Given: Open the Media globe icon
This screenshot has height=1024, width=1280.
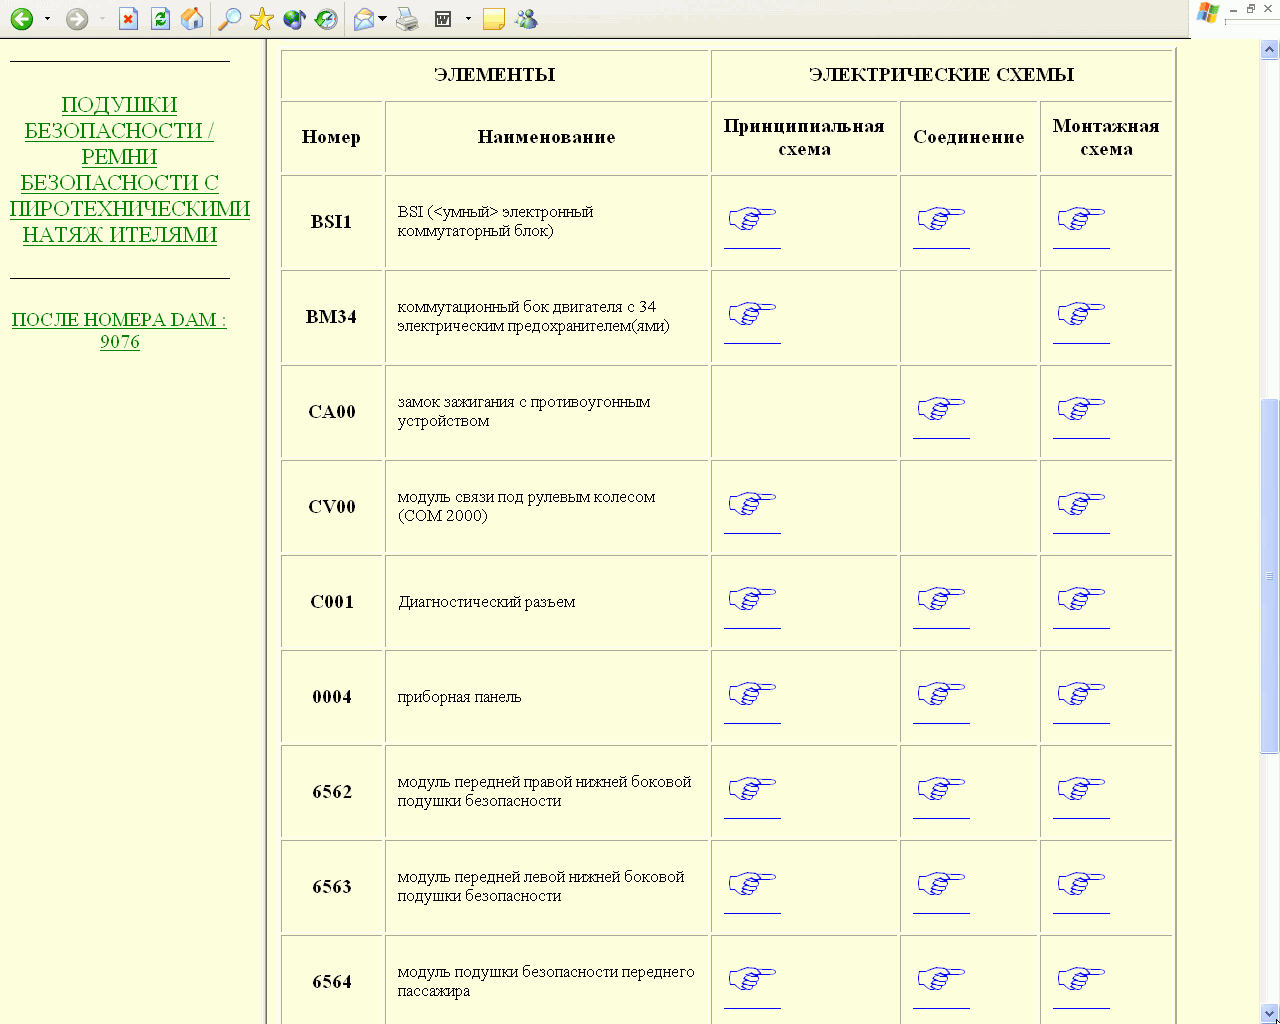Looking at the screenshot, I should pos(294,19).
